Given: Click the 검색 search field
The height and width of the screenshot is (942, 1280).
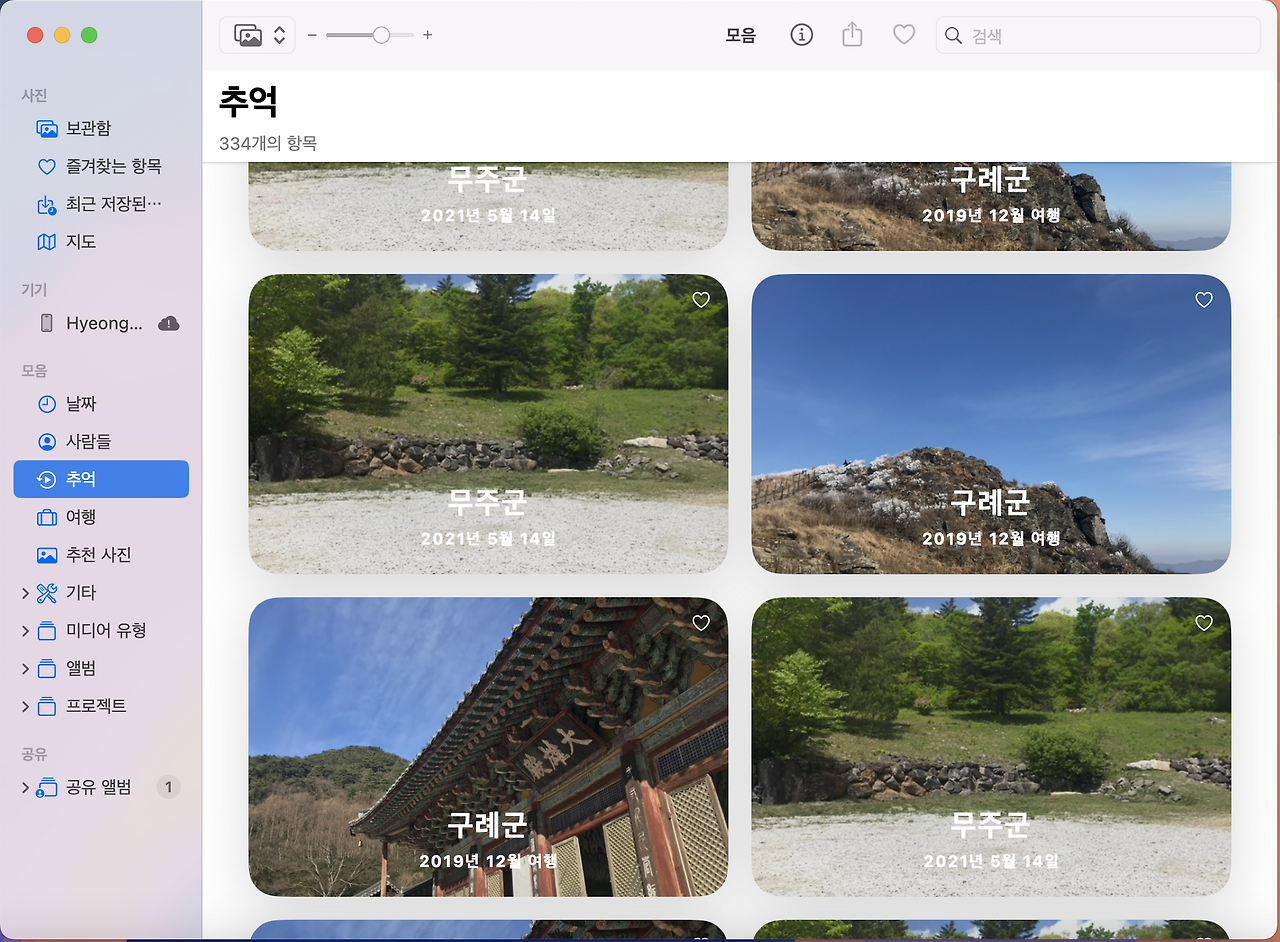Looking at the screenshot, I should 1098,35.
